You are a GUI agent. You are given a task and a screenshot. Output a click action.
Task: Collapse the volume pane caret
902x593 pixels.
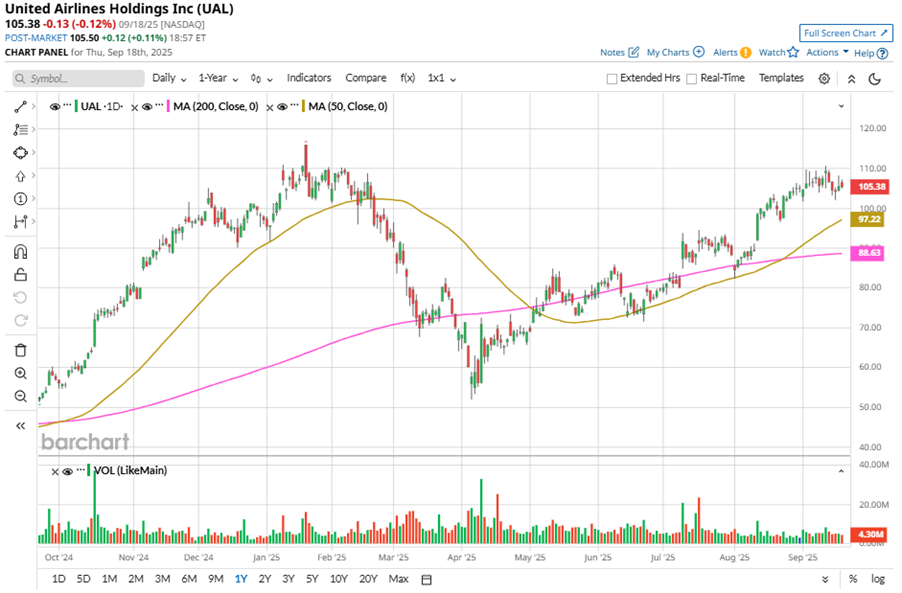pos(841,471)
